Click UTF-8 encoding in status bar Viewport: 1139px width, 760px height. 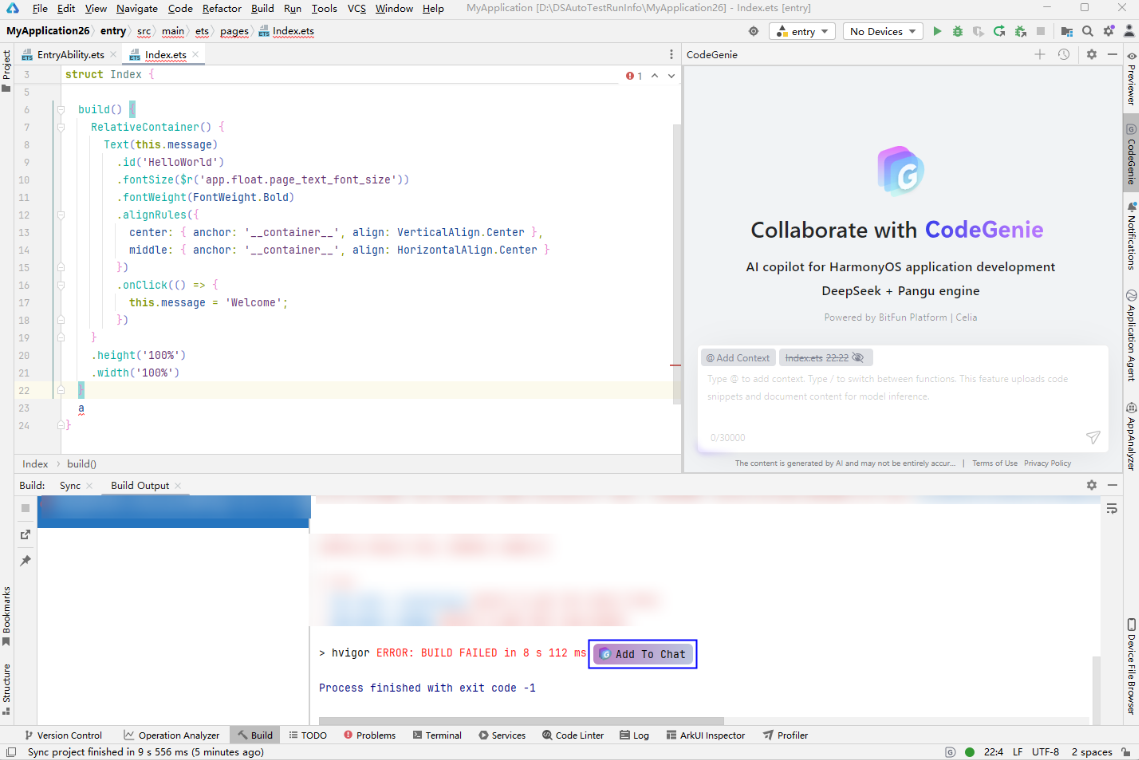click(1045, 752)
